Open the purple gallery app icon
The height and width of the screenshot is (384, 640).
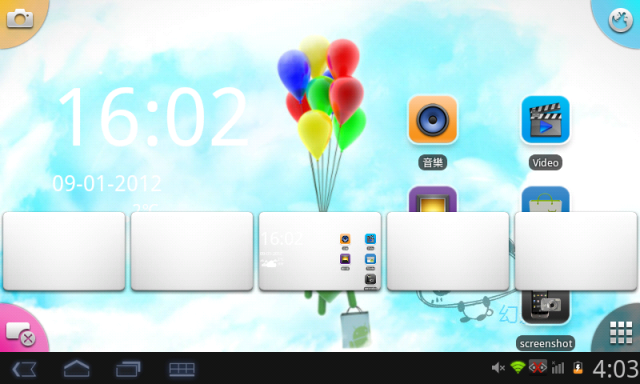pyautogui.click(x=433, y=199)
